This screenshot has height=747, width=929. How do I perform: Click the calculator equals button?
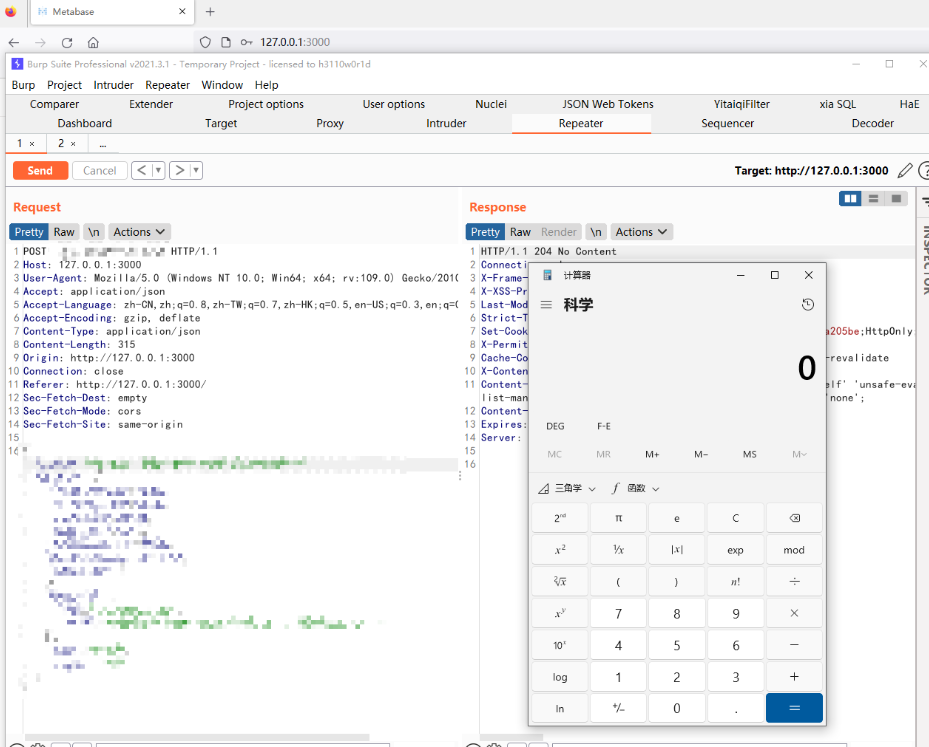coord(795,708)
